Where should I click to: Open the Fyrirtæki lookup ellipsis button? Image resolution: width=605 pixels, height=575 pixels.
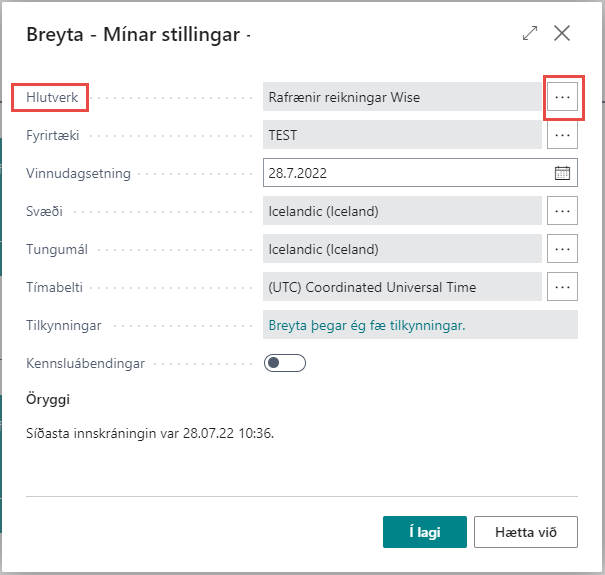click(563, 135)
